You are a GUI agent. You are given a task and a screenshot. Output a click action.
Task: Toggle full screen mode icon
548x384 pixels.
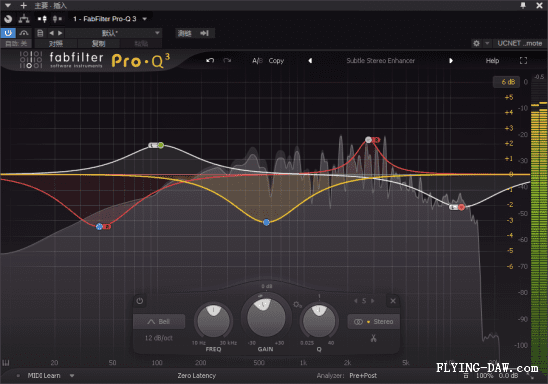(x=523, y=60)
